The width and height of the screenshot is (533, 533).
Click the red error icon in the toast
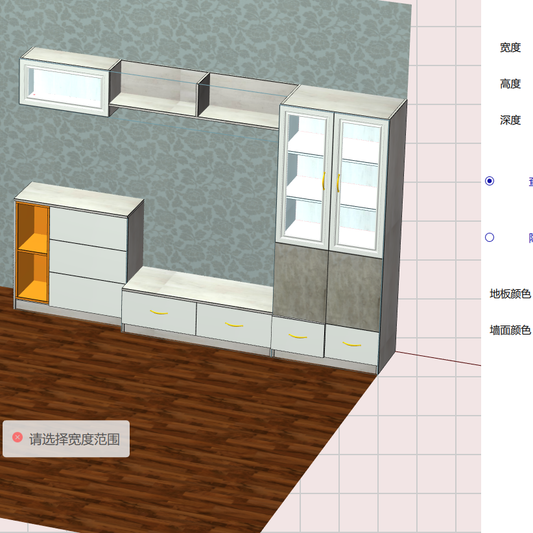coord(17,437)
